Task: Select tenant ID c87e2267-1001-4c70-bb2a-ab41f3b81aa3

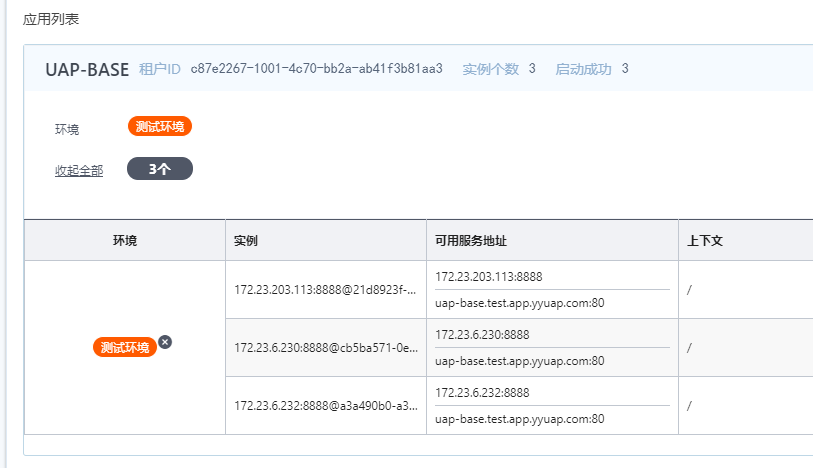Action: coord(317,69)
